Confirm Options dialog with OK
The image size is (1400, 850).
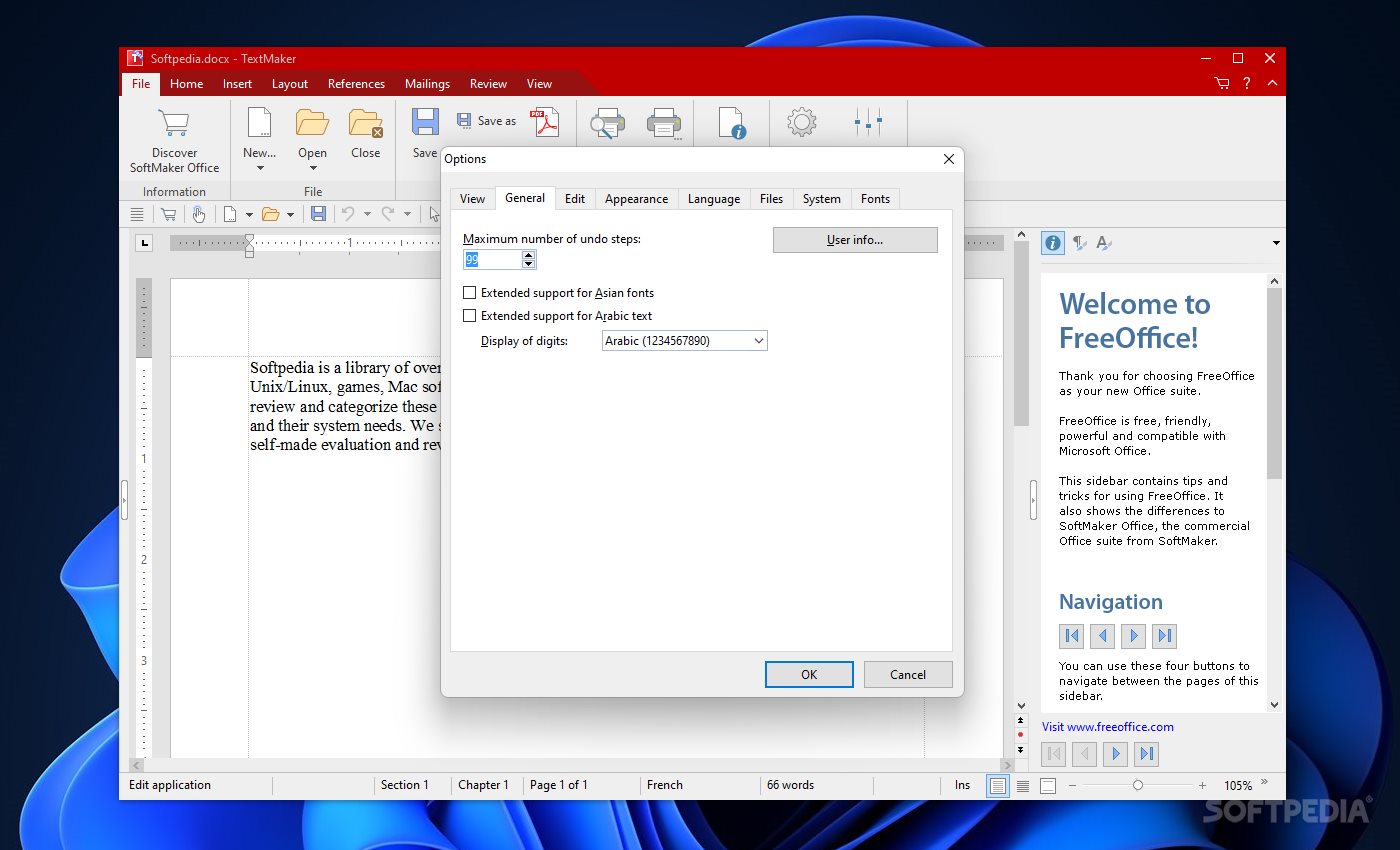809,674
